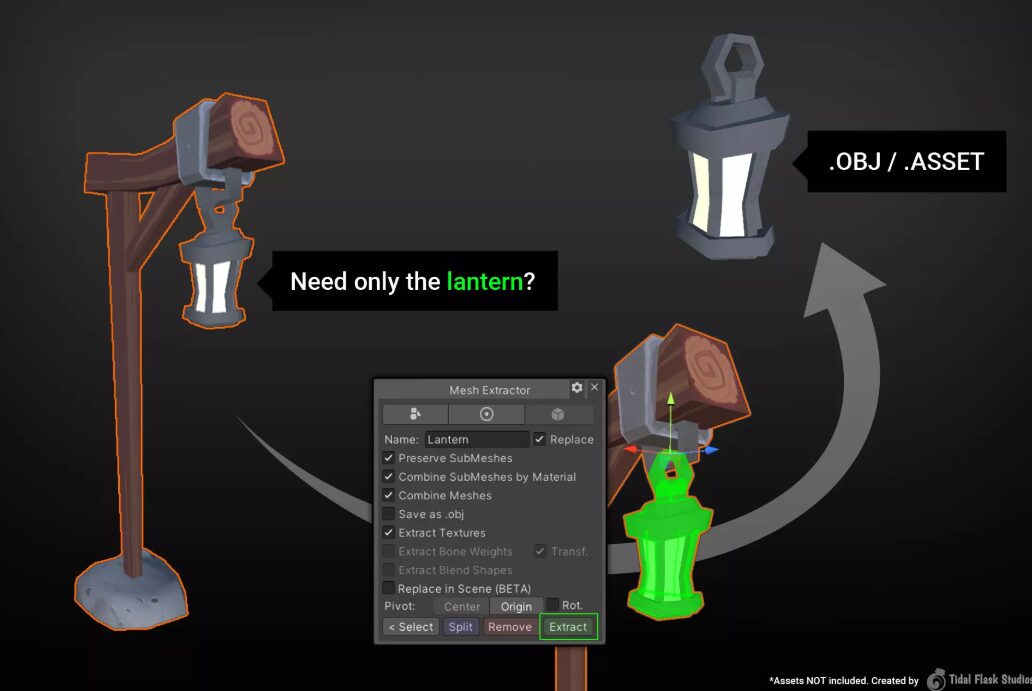This screenshot has width=1032, height=691.
Task: Enable Save as .obj checkbox
Action: pyautogui.click(x=389, y=514)
